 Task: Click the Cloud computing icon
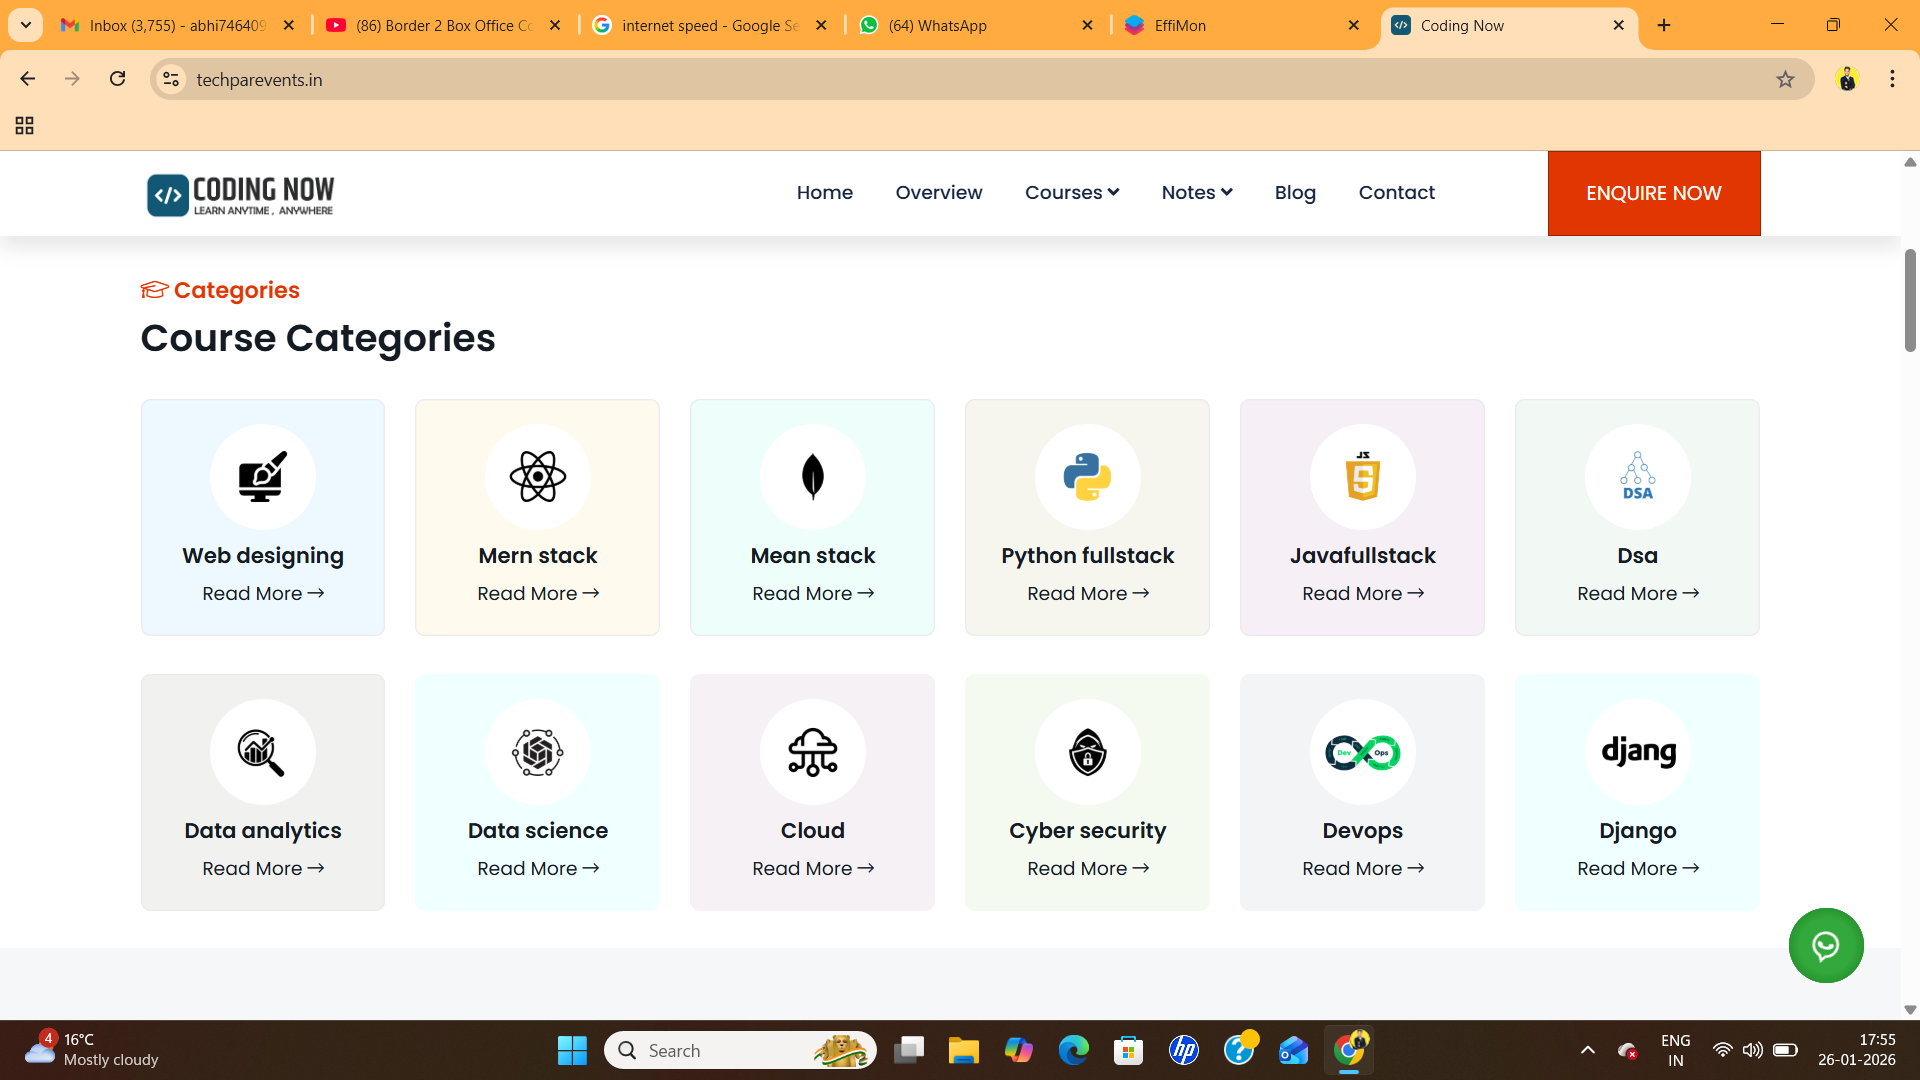(812, 752)
